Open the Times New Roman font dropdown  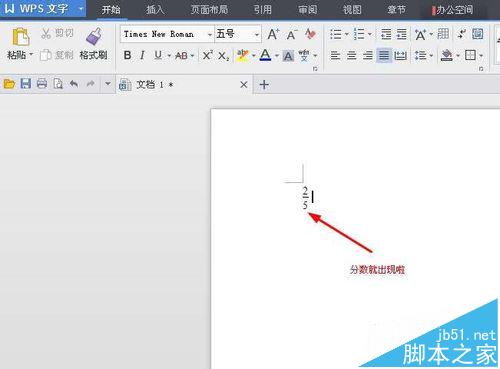(210, 34)
